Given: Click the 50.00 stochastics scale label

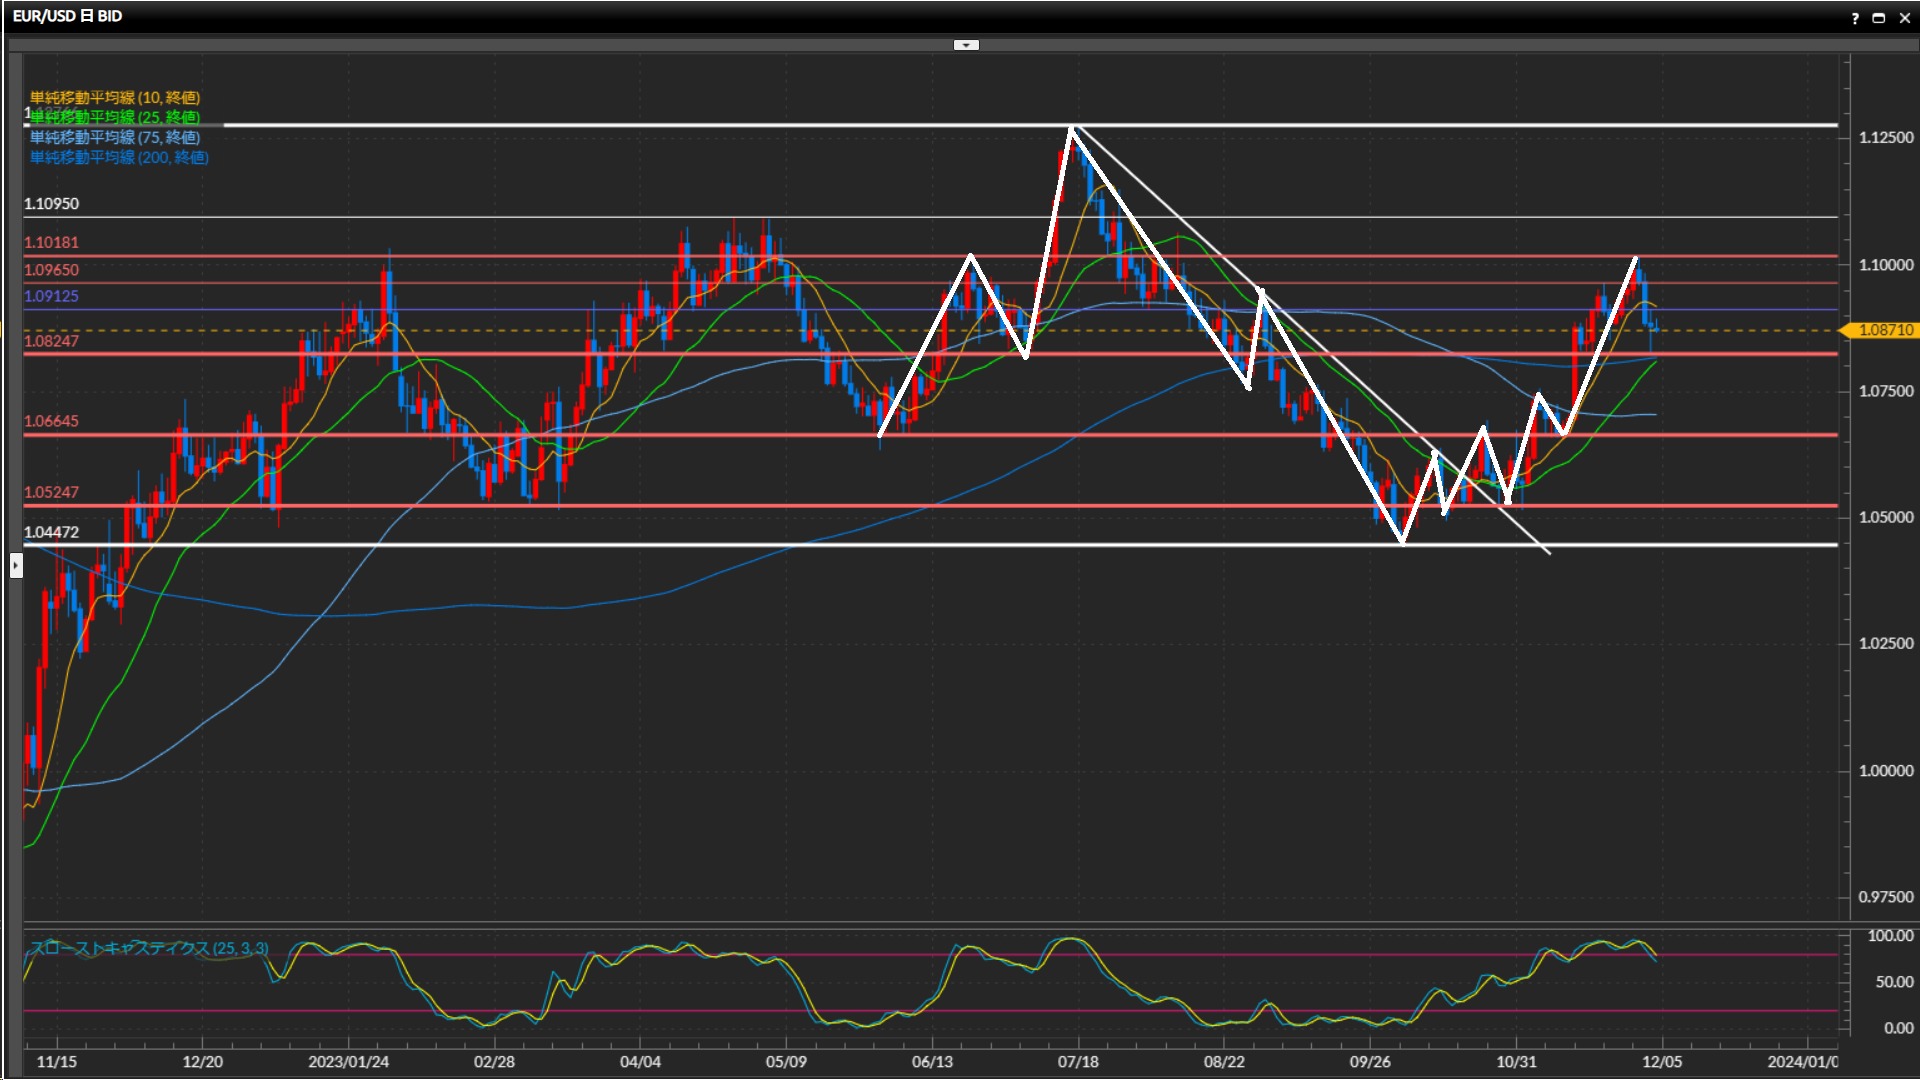Looking at the screenshot, I should [1893, 982].
